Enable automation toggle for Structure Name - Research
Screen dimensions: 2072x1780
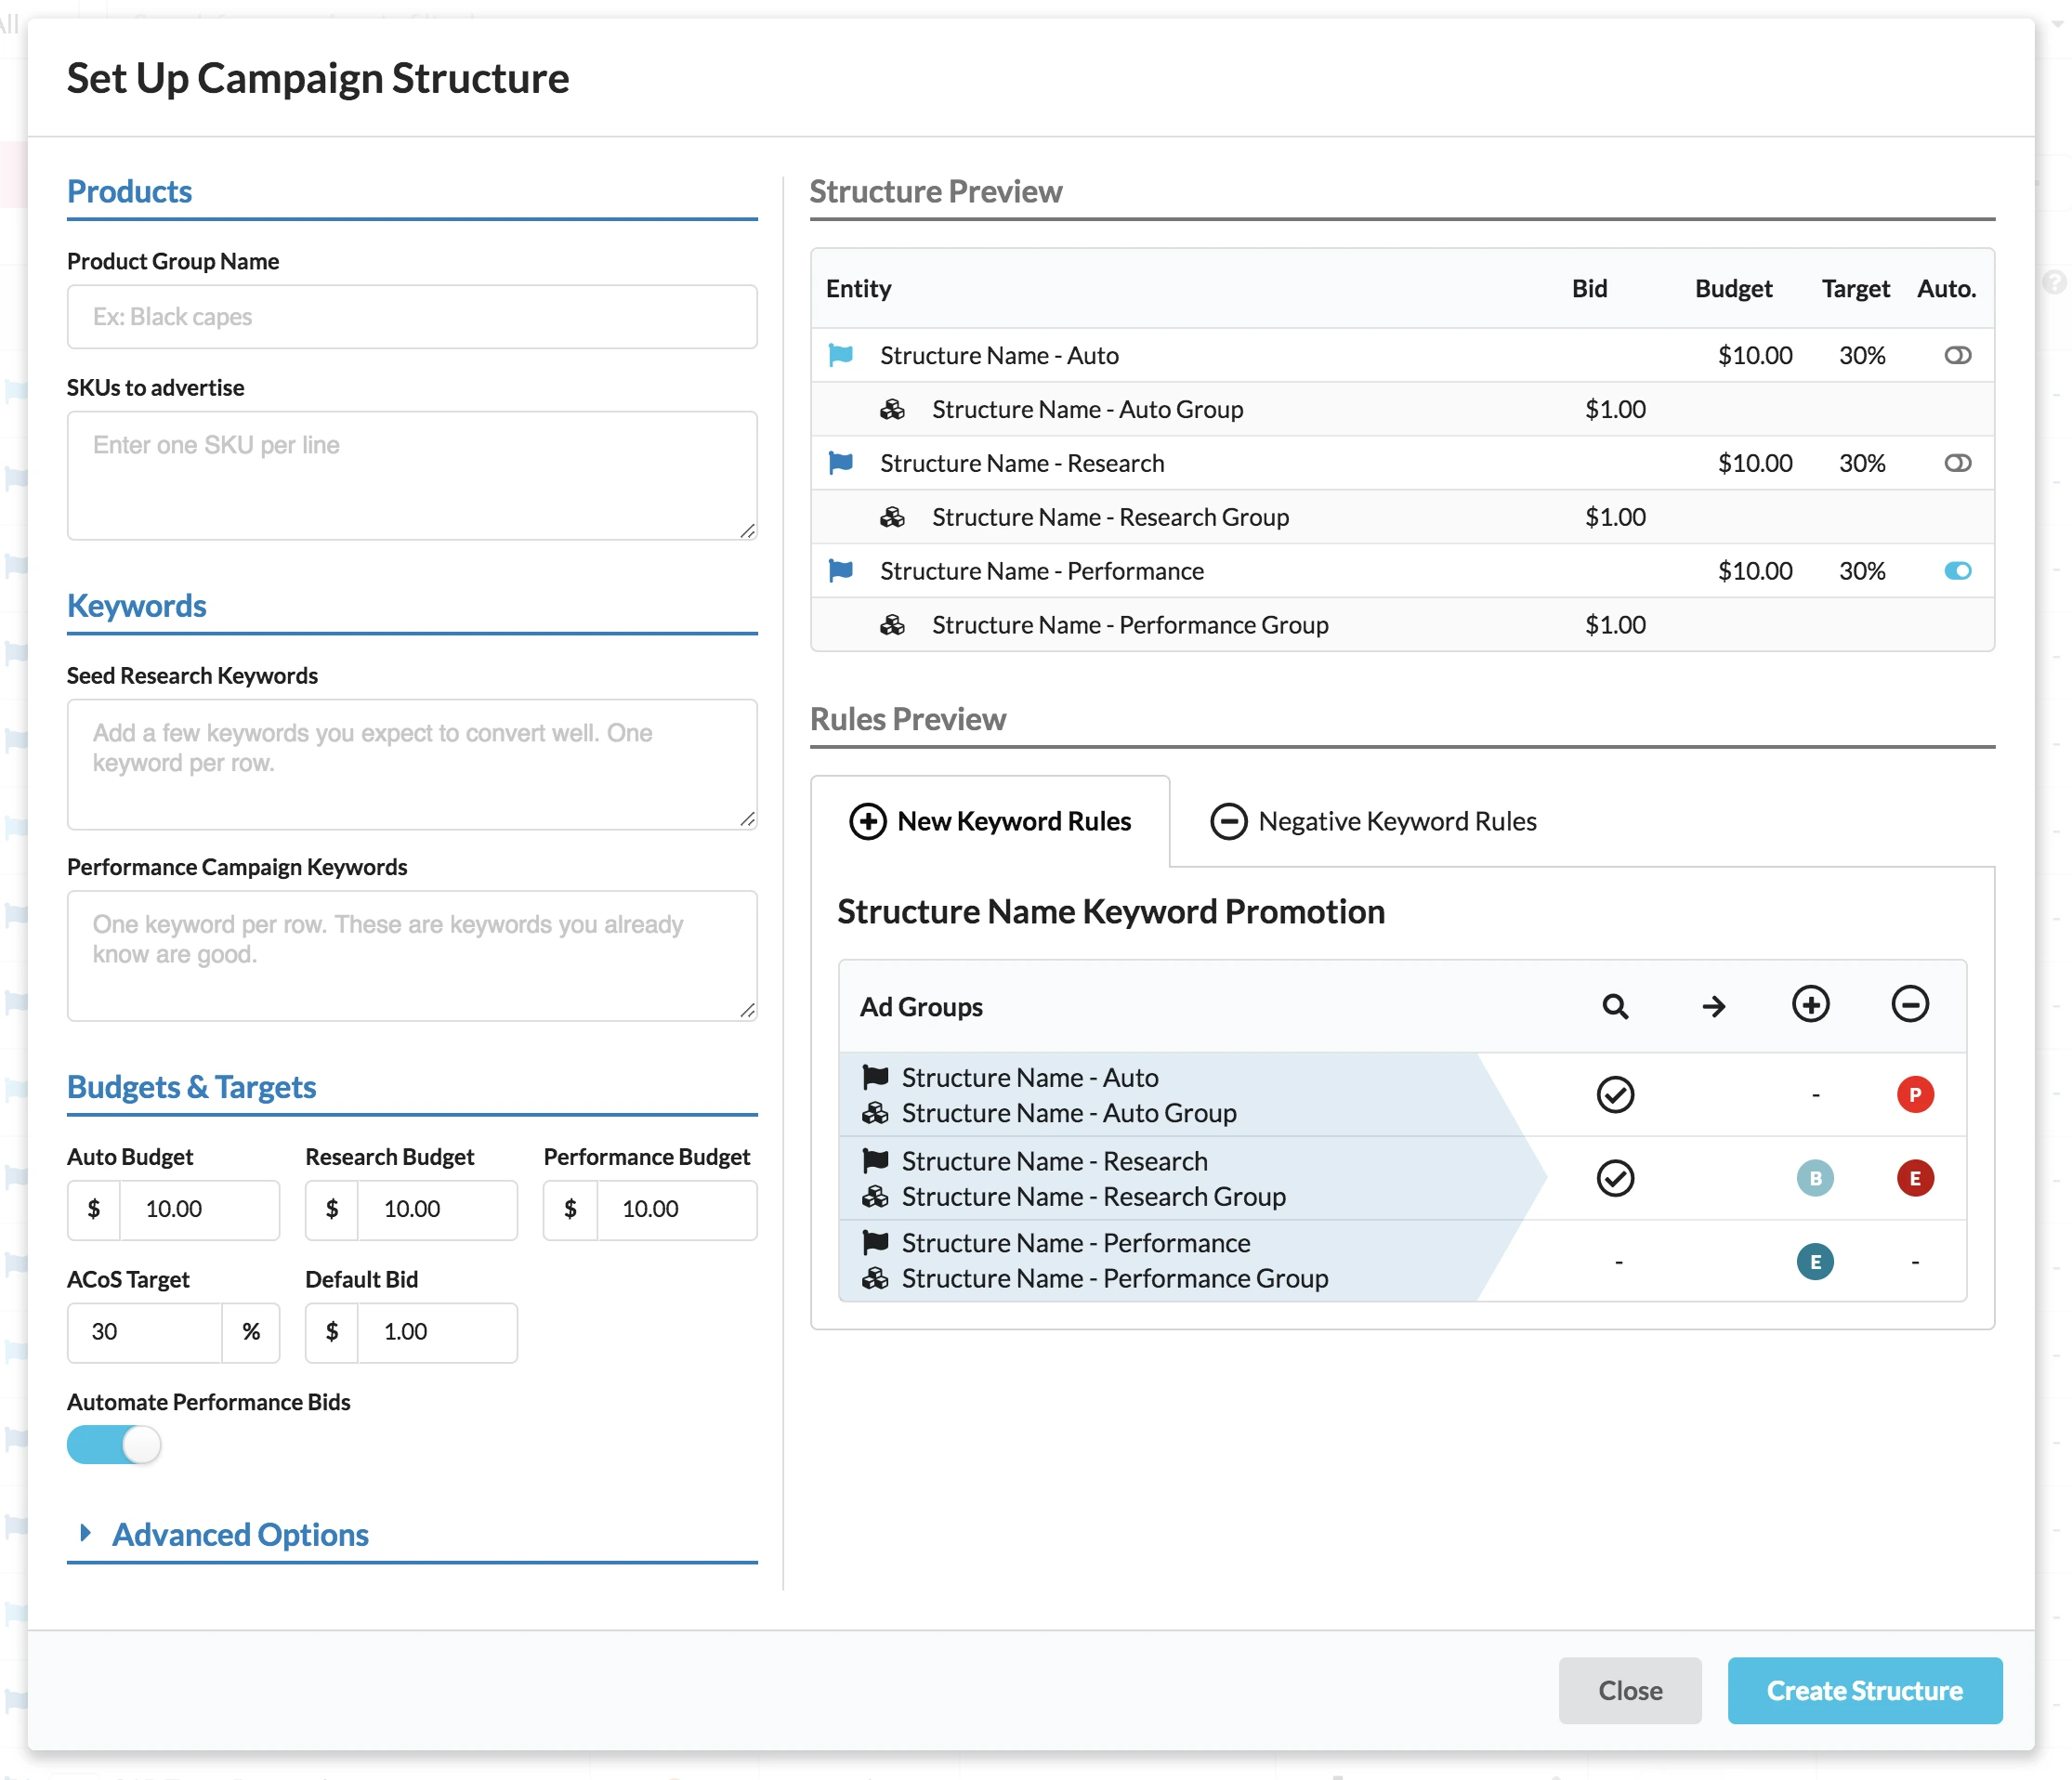point(1957,463)
